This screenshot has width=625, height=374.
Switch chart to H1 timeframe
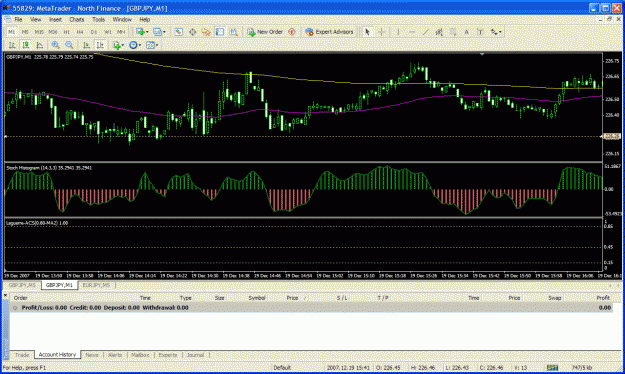point(67,32)
